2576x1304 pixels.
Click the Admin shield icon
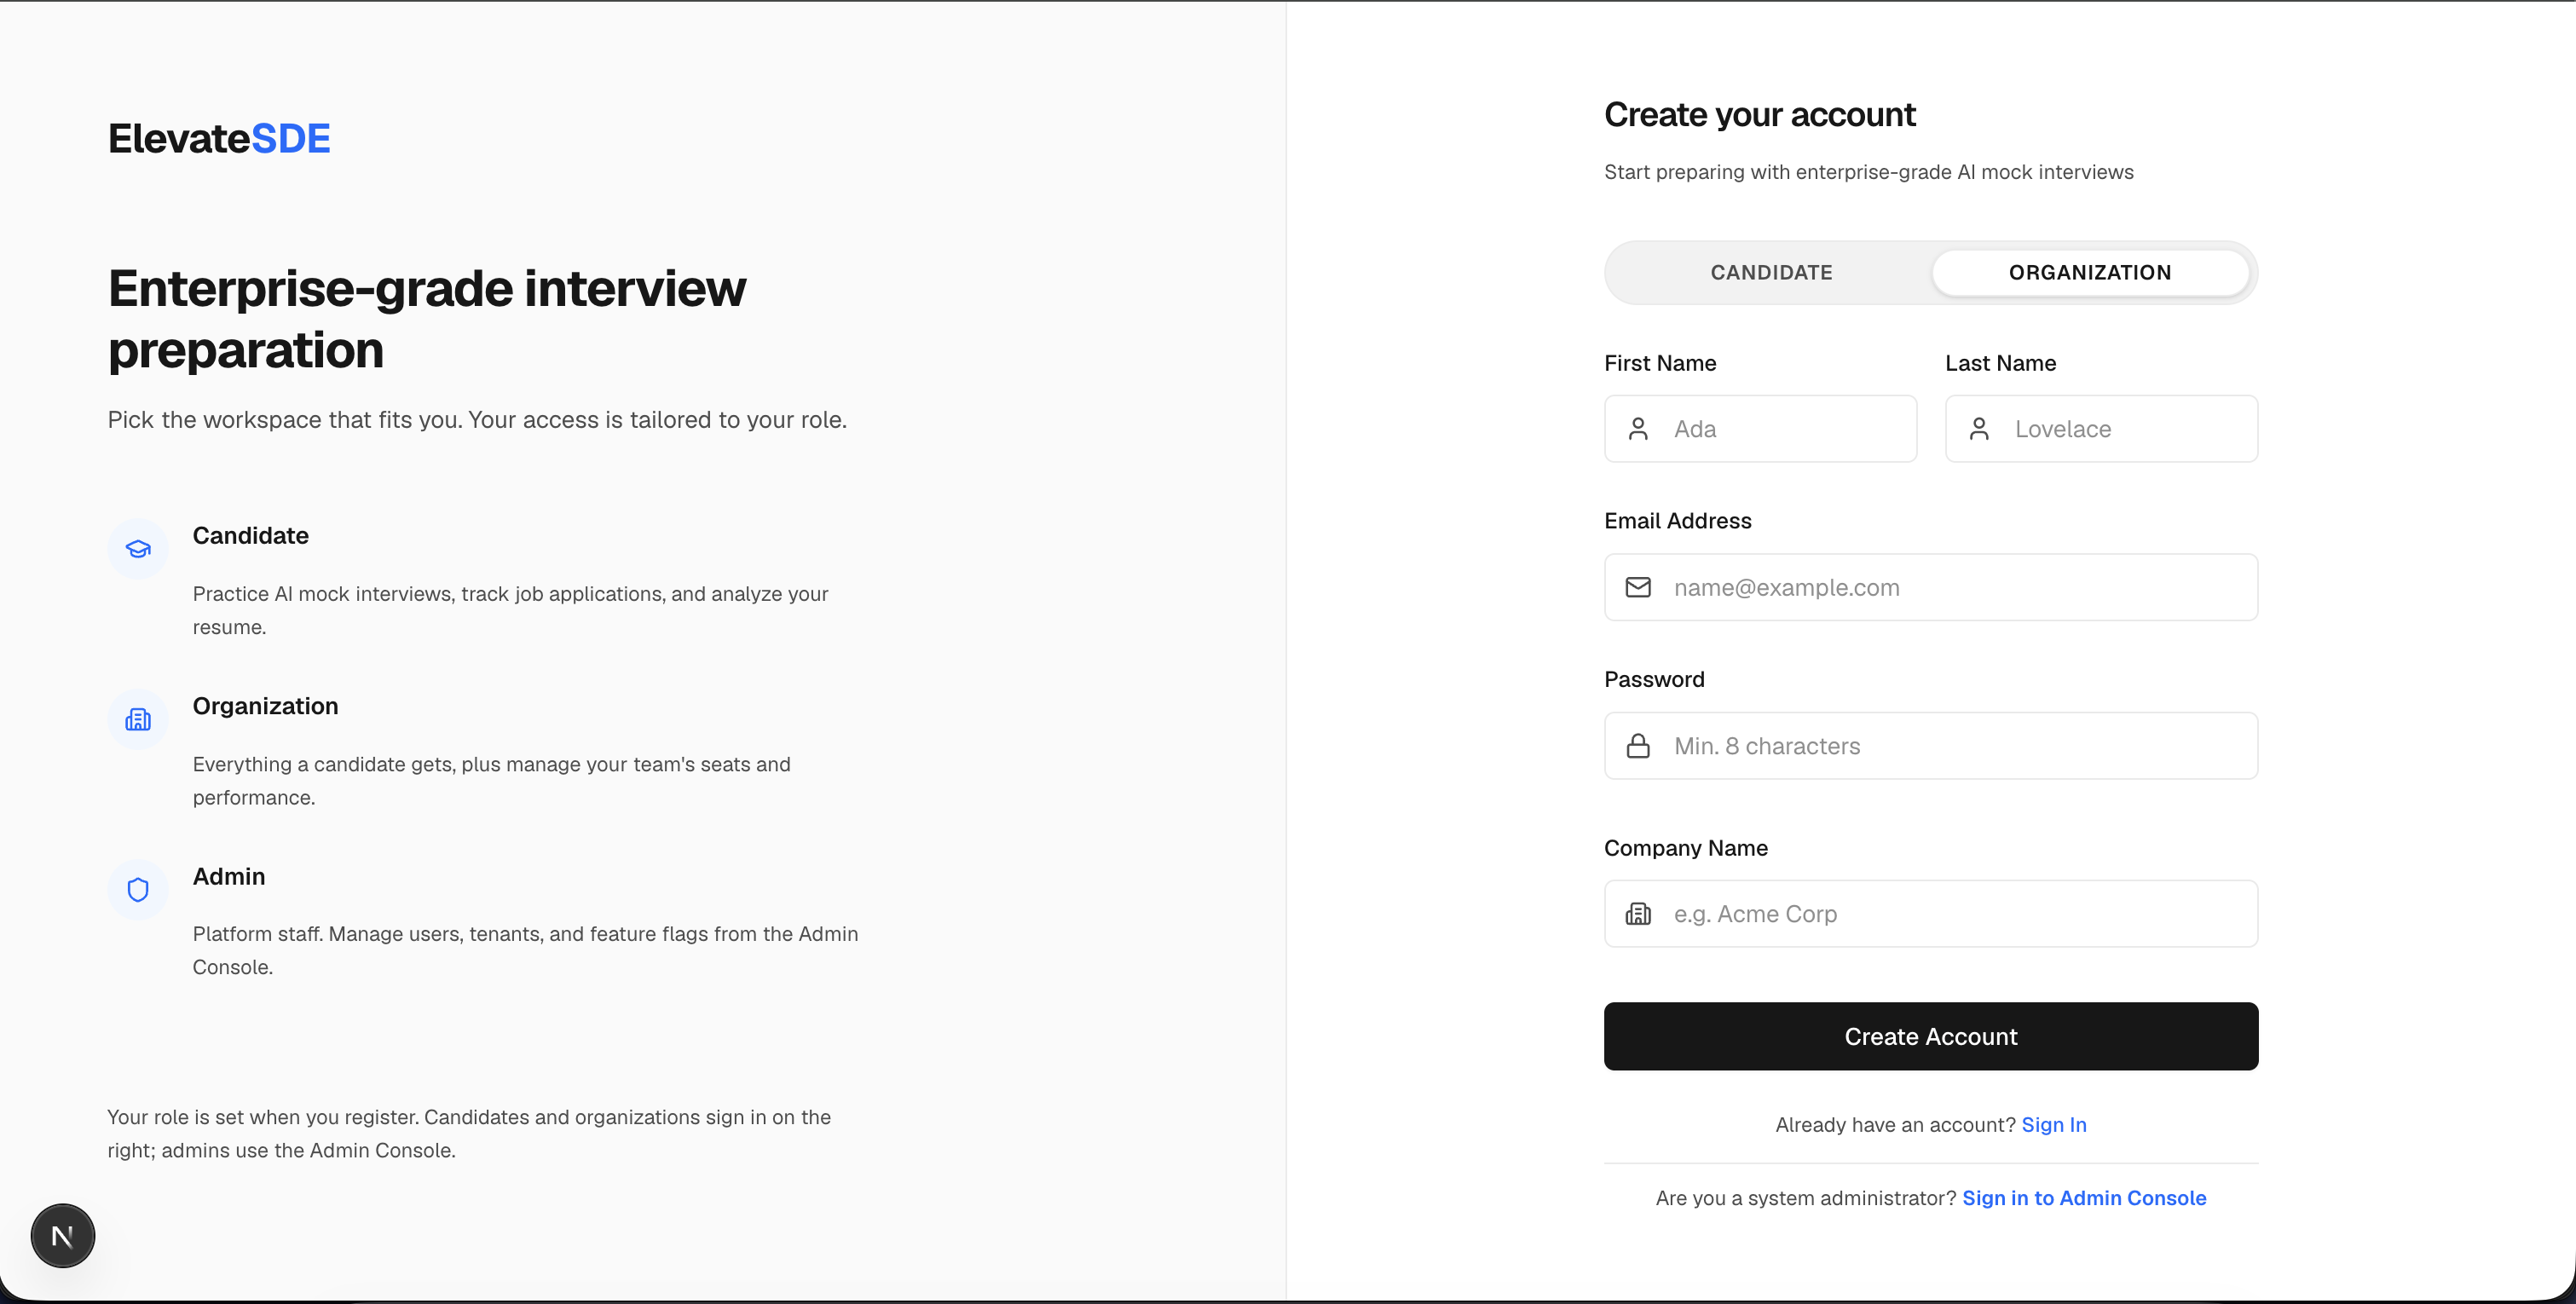tap(138, 890)
